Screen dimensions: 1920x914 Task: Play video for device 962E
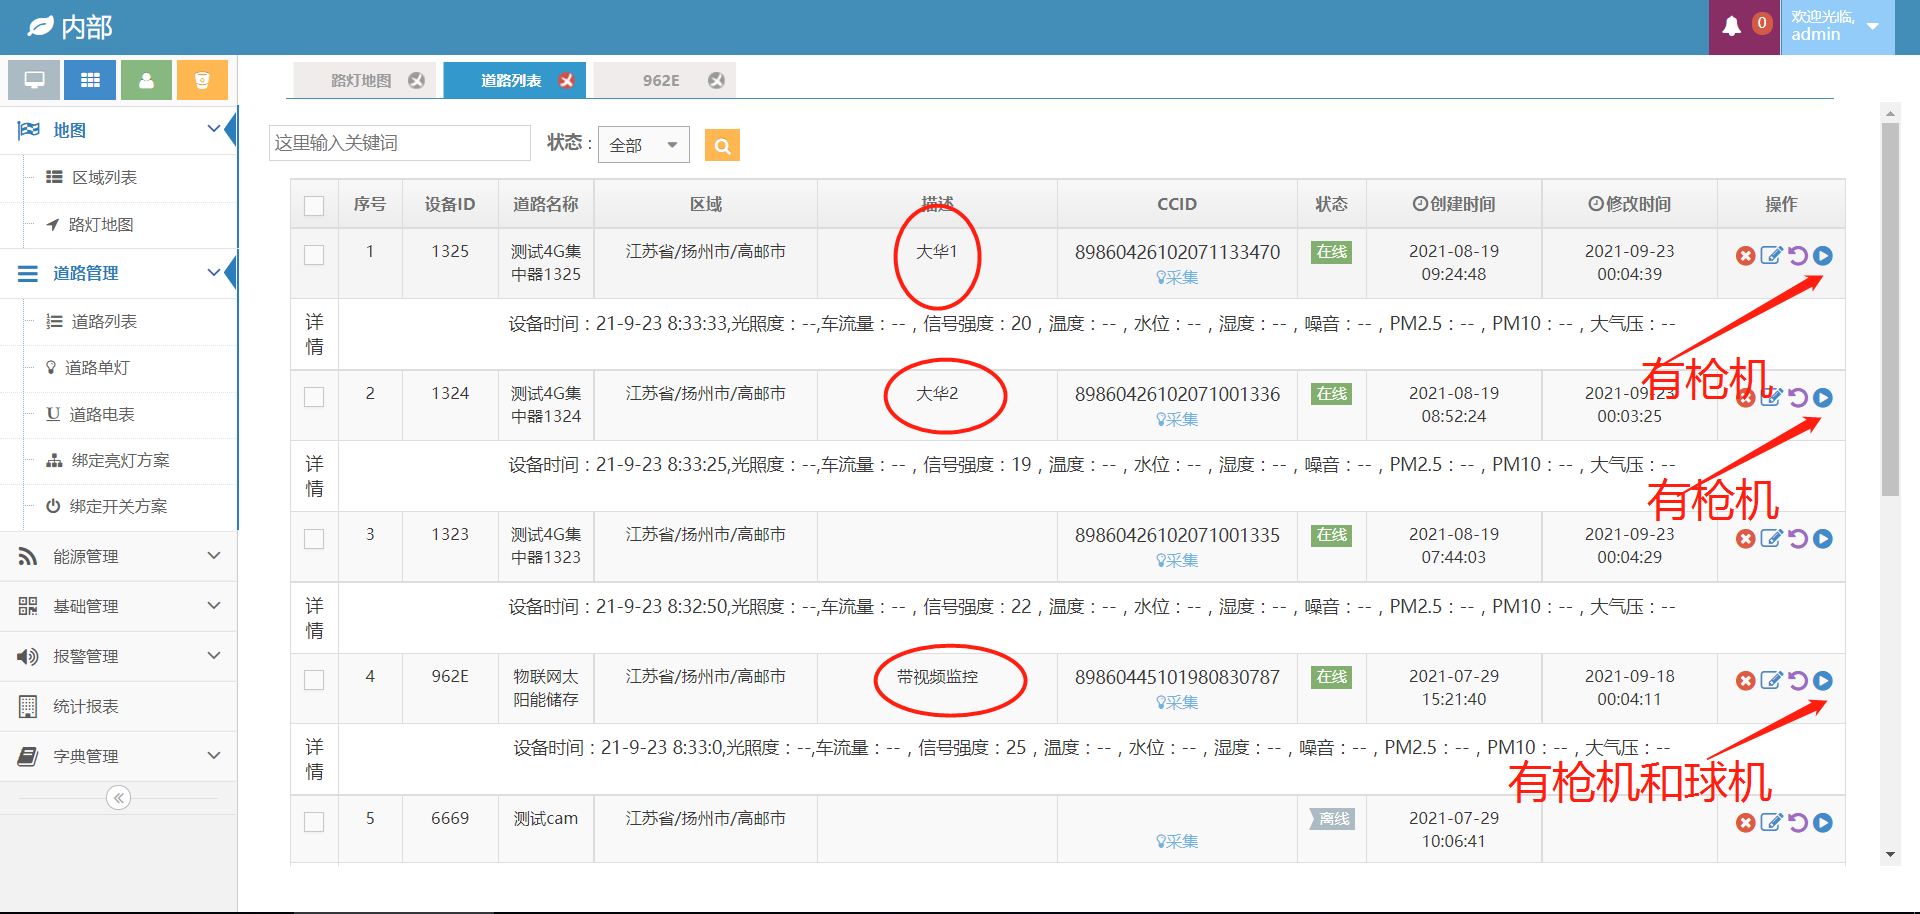point(1823,681)
